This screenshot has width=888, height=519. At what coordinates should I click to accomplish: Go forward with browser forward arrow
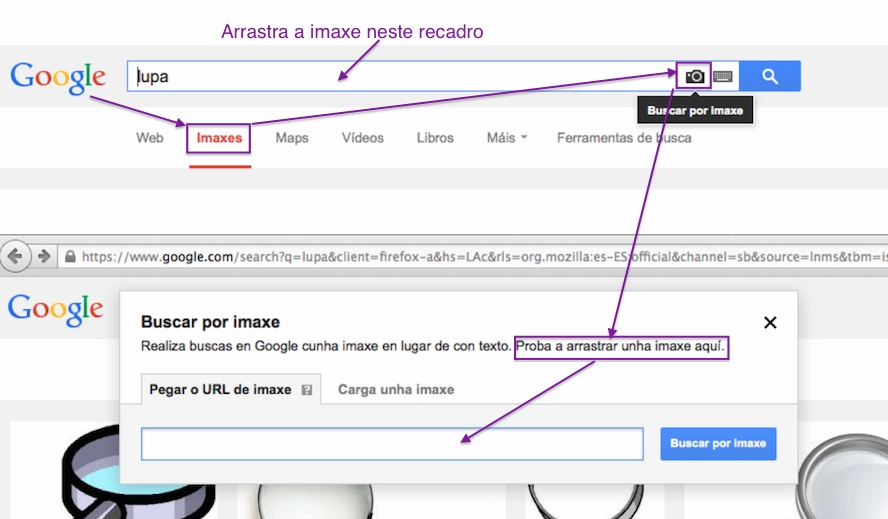[x=44, y=256]
